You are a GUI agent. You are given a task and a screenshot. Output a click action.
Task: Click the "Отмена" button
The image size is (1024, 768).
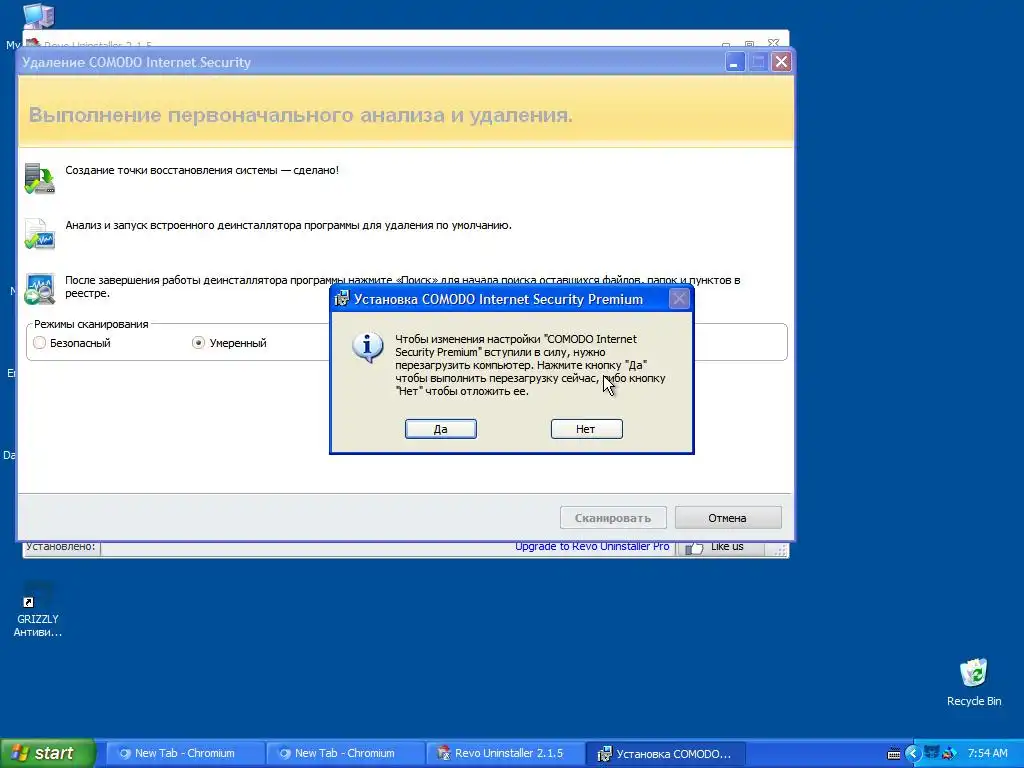[728, 518]
